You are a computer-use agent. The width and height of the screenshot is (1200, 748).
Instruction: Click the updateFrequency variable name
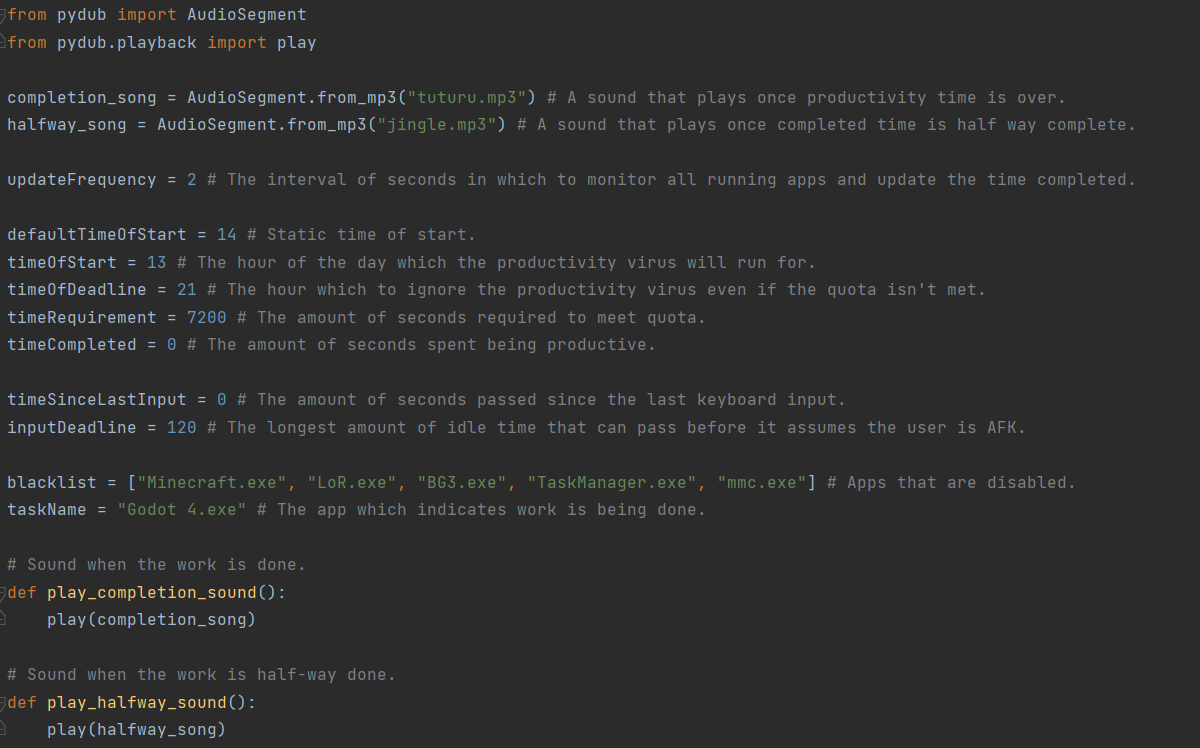click(82, 180)
